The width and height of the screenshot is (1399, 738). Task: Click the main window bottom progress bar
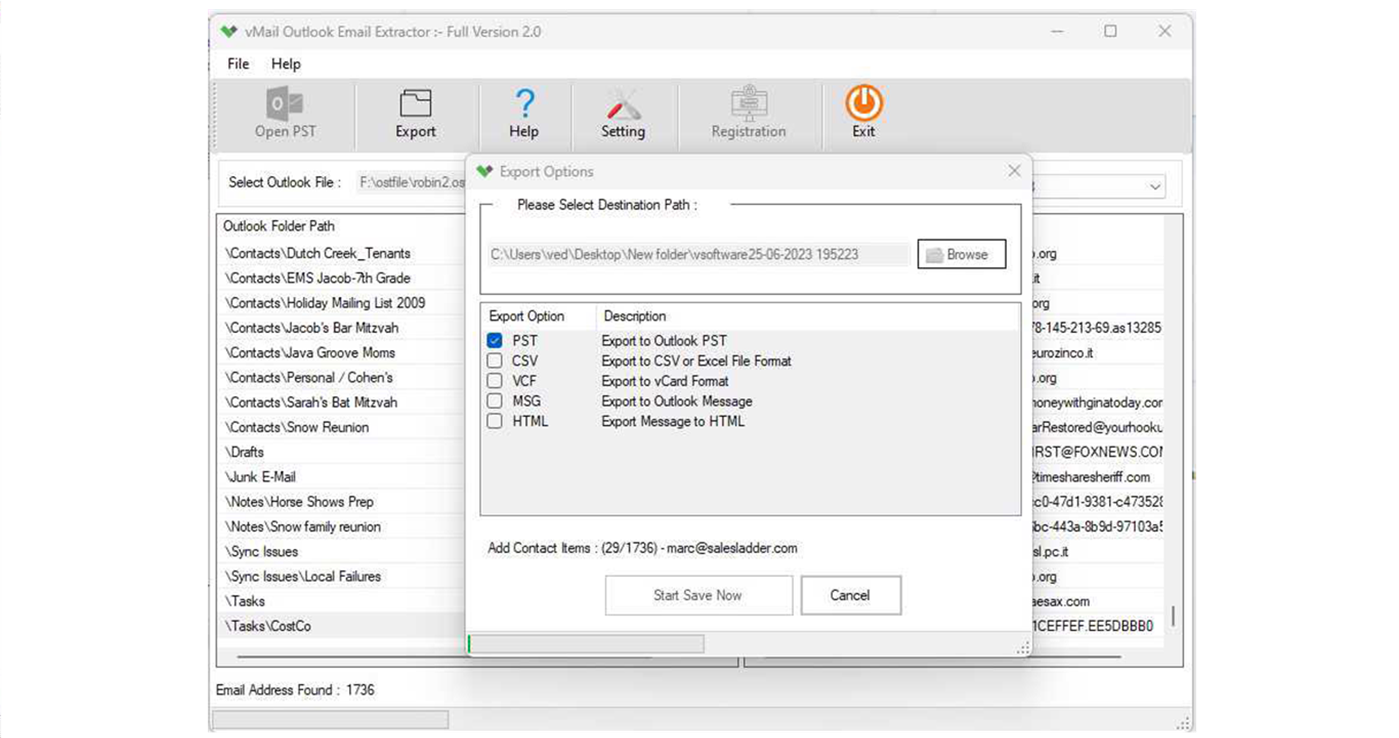pyautogui.click(x=330, y=720)
